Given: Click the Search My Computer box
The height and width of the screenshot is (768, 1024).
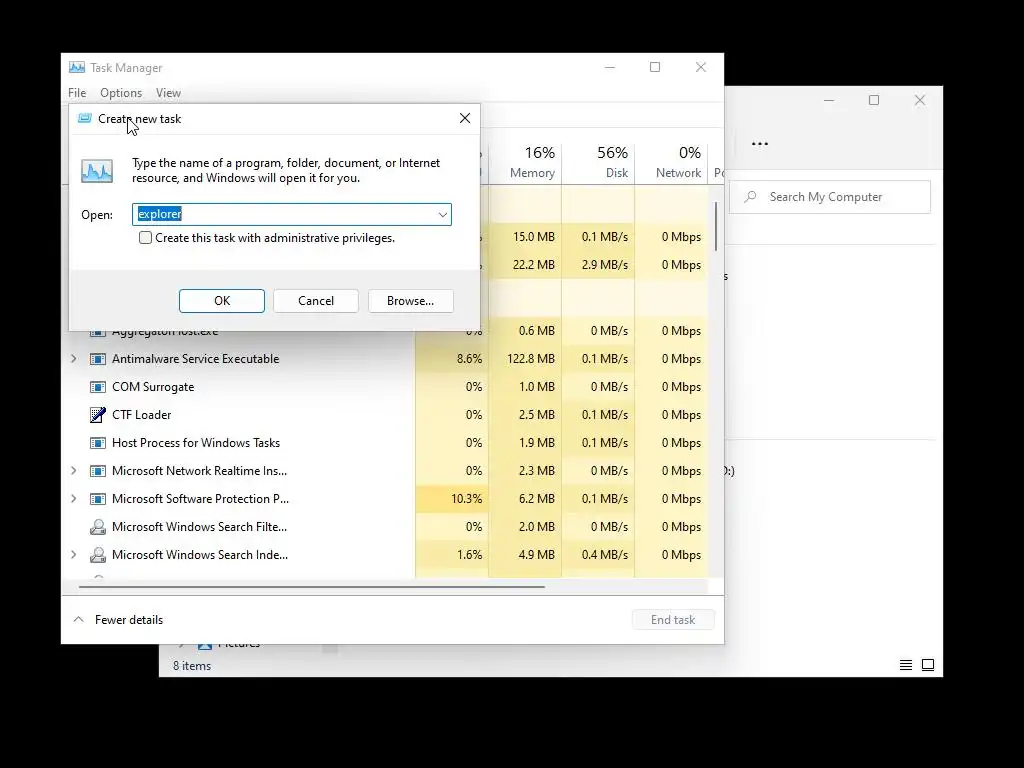Looking at the screenshot, I should click(830, 197).
